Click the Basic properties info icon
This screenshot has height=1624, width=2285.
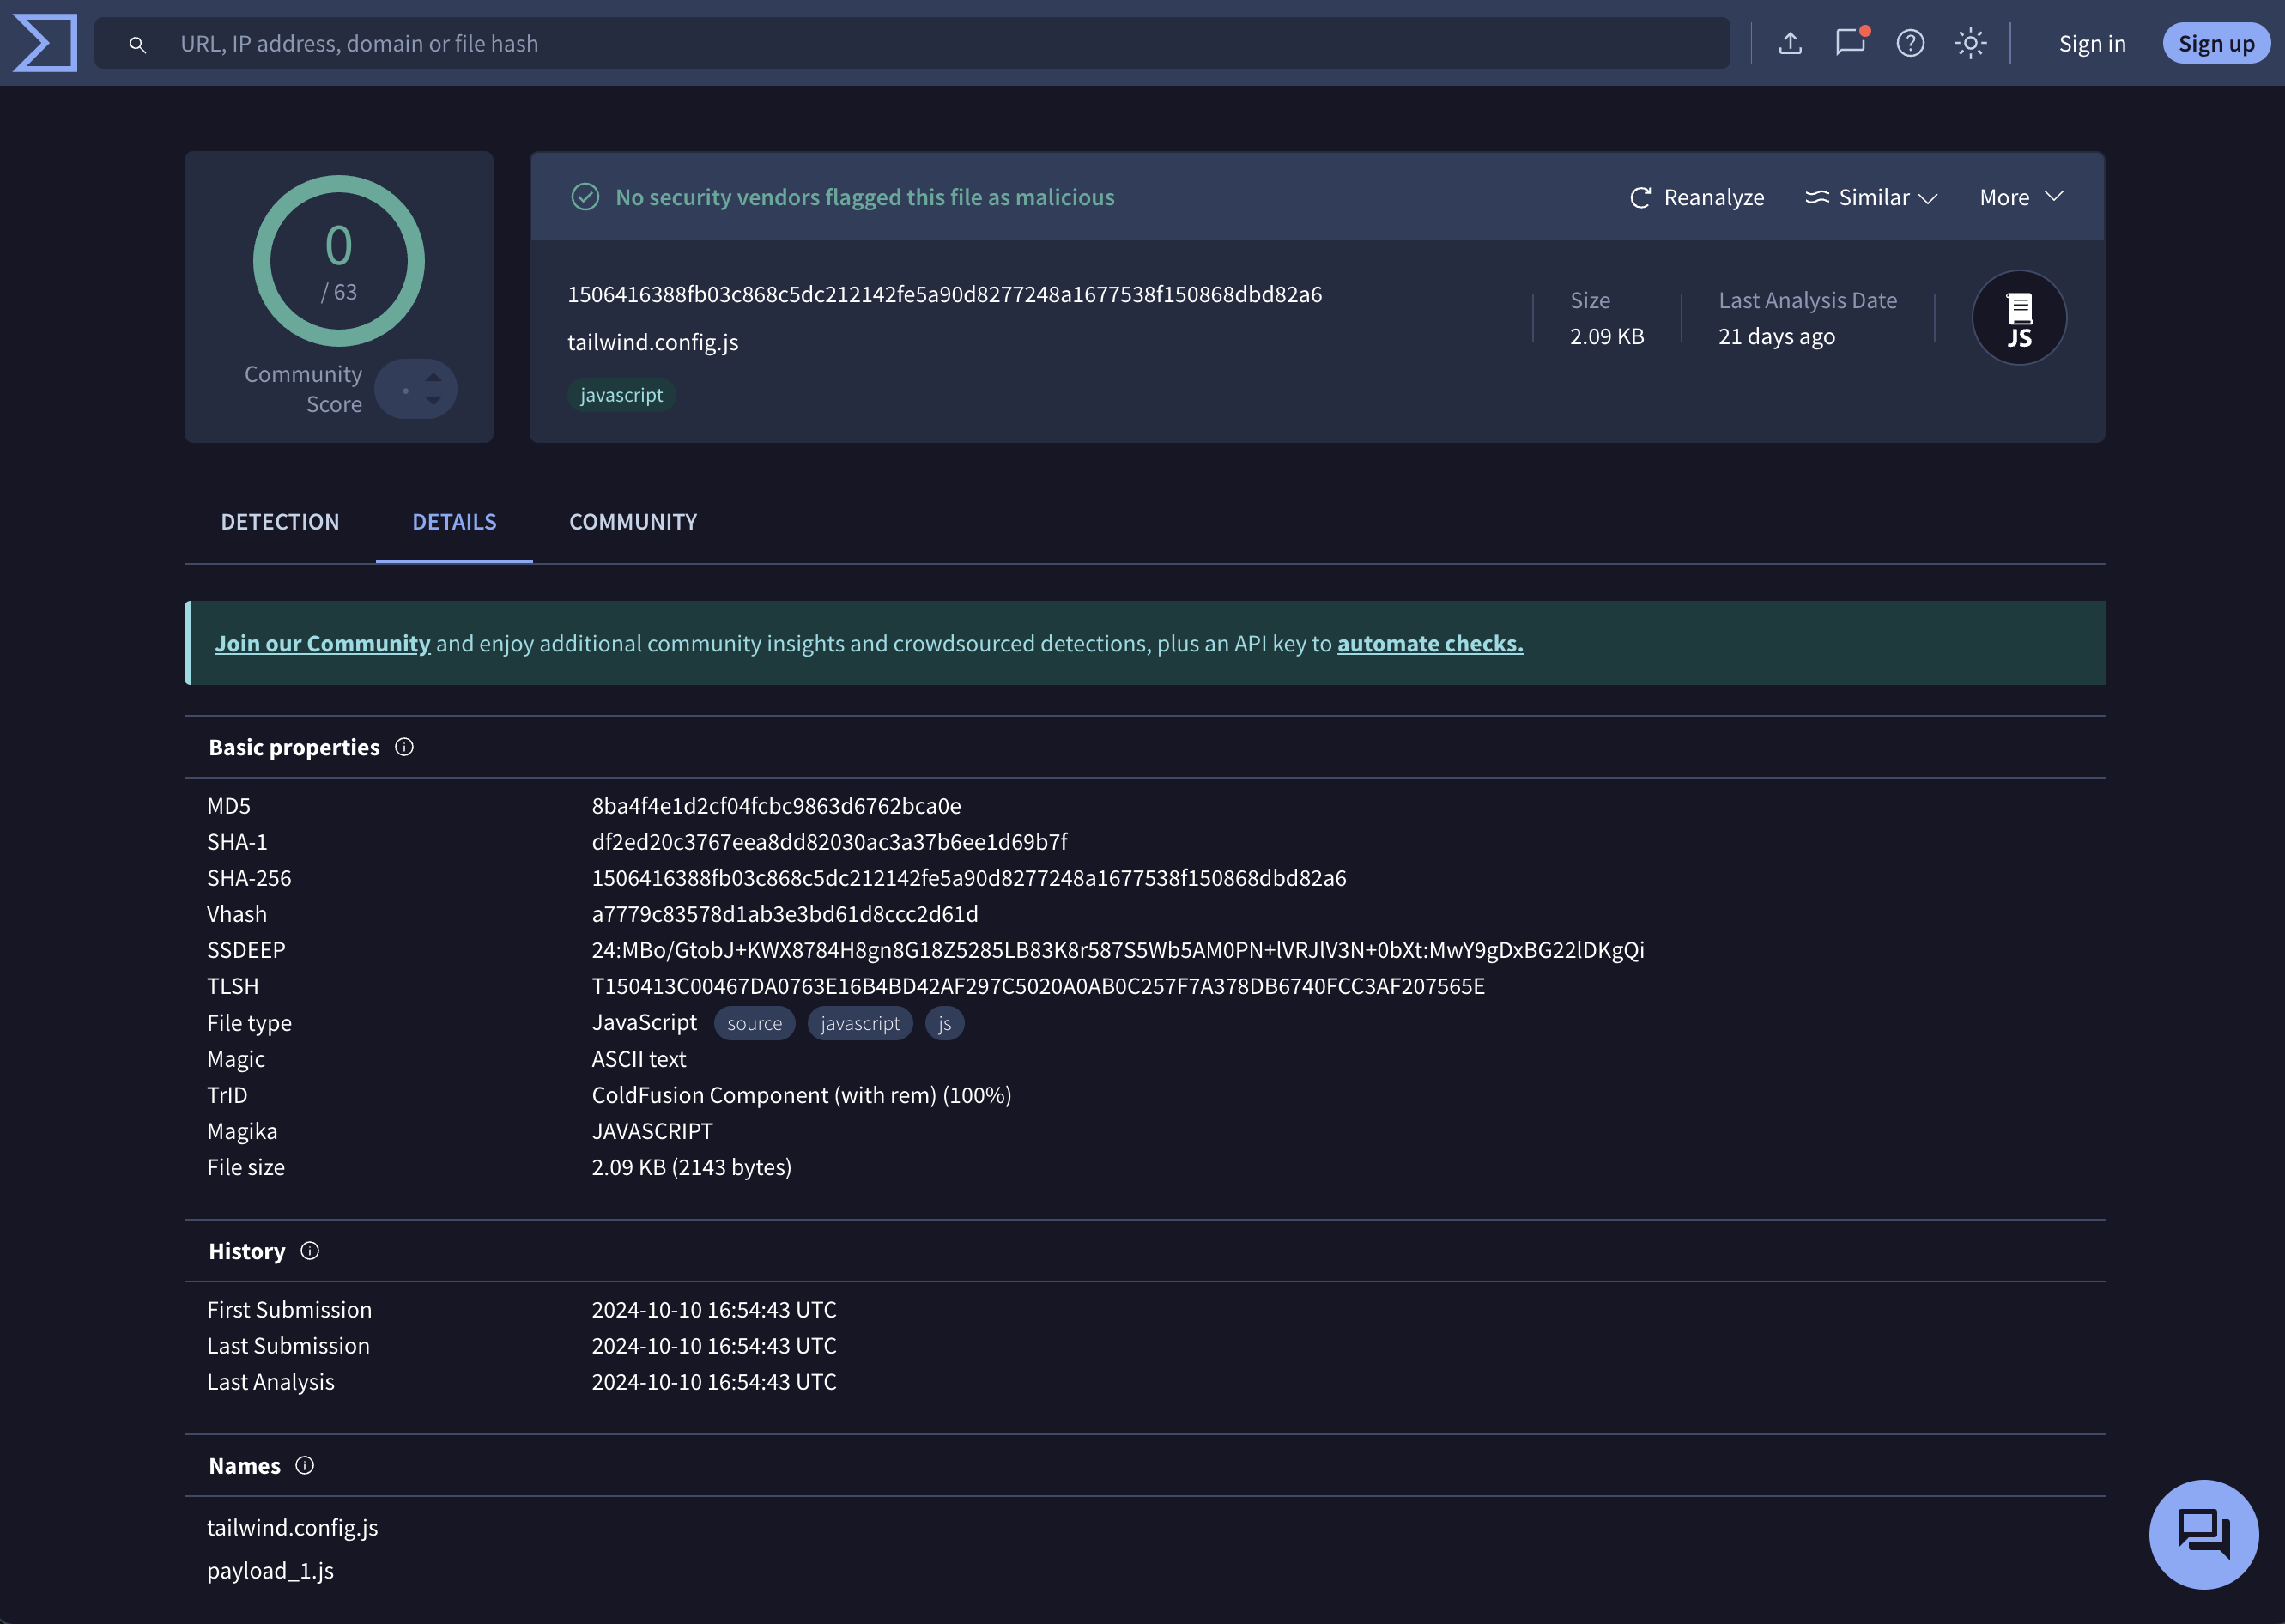pyautogui.click(x=404, y=747)
